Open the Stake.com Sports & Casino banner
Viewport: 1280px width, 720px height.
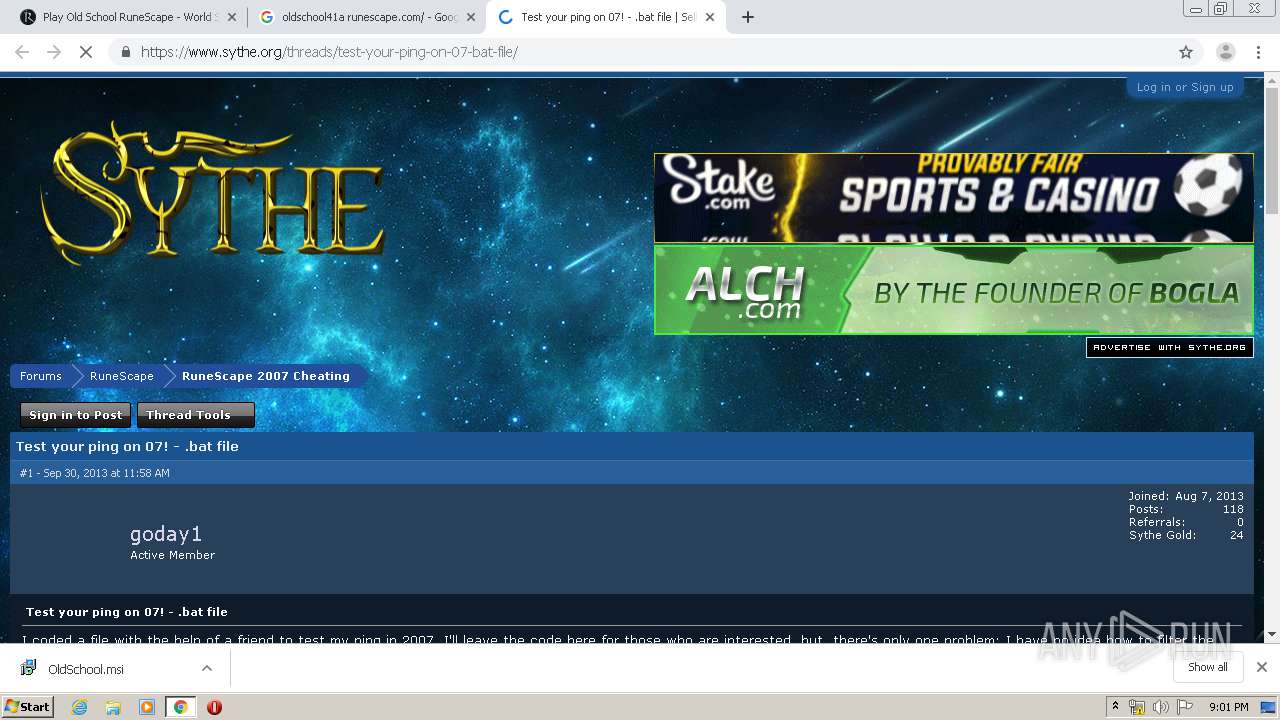953,198
